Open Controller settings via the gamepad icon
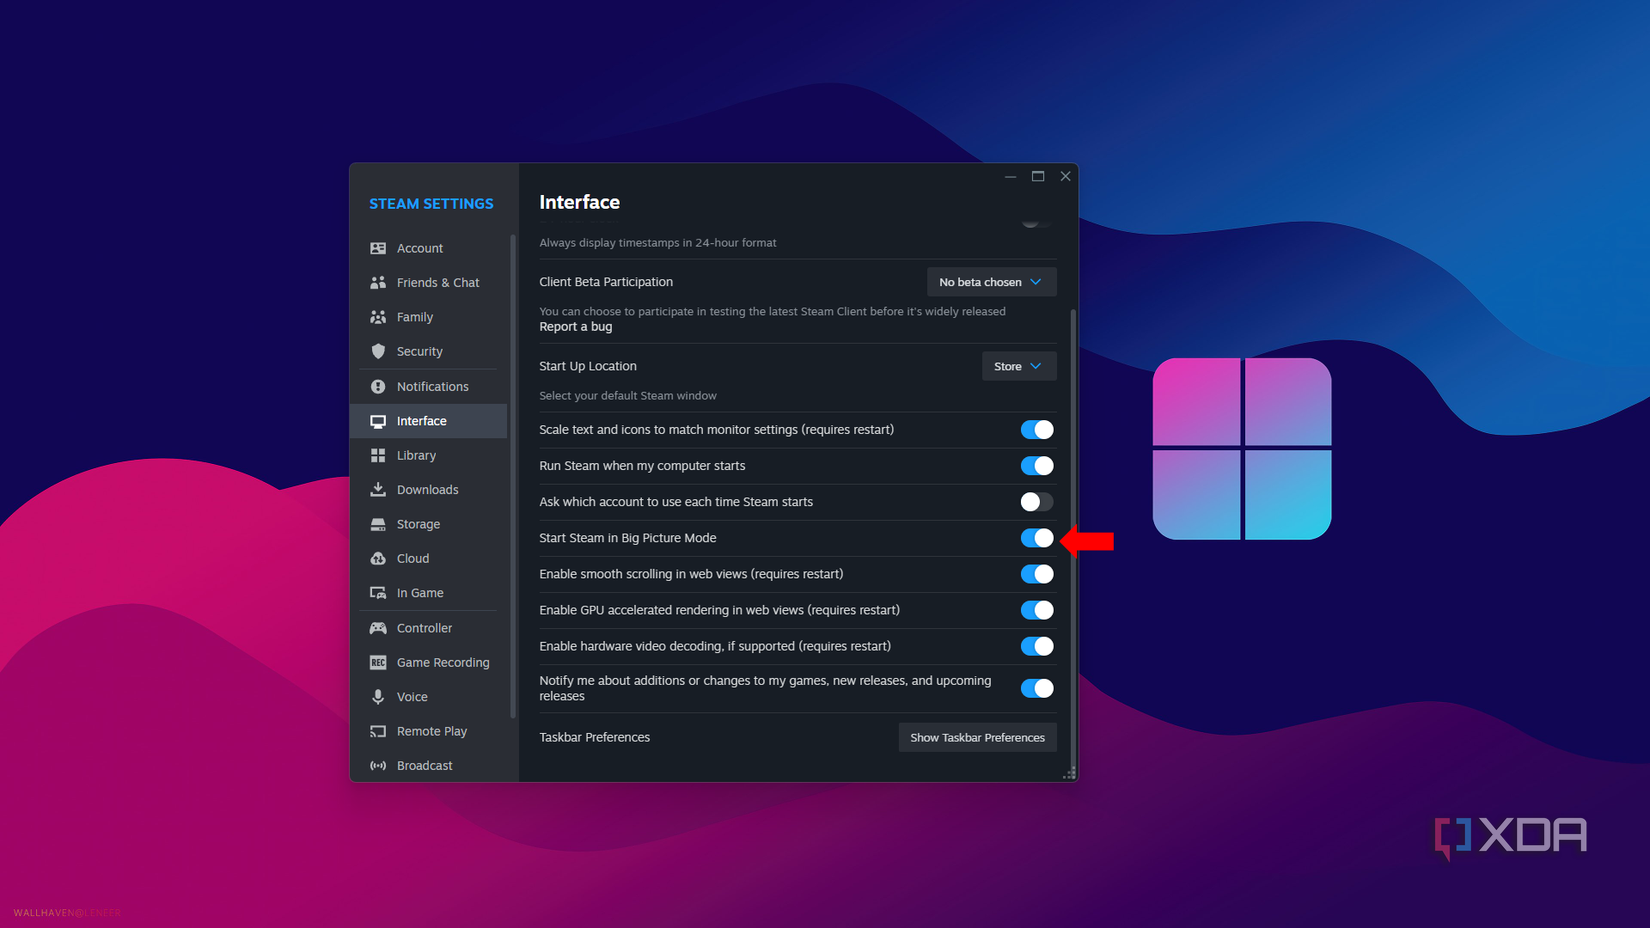This screenshot has height=928, width=1650. tap(379, 627)
